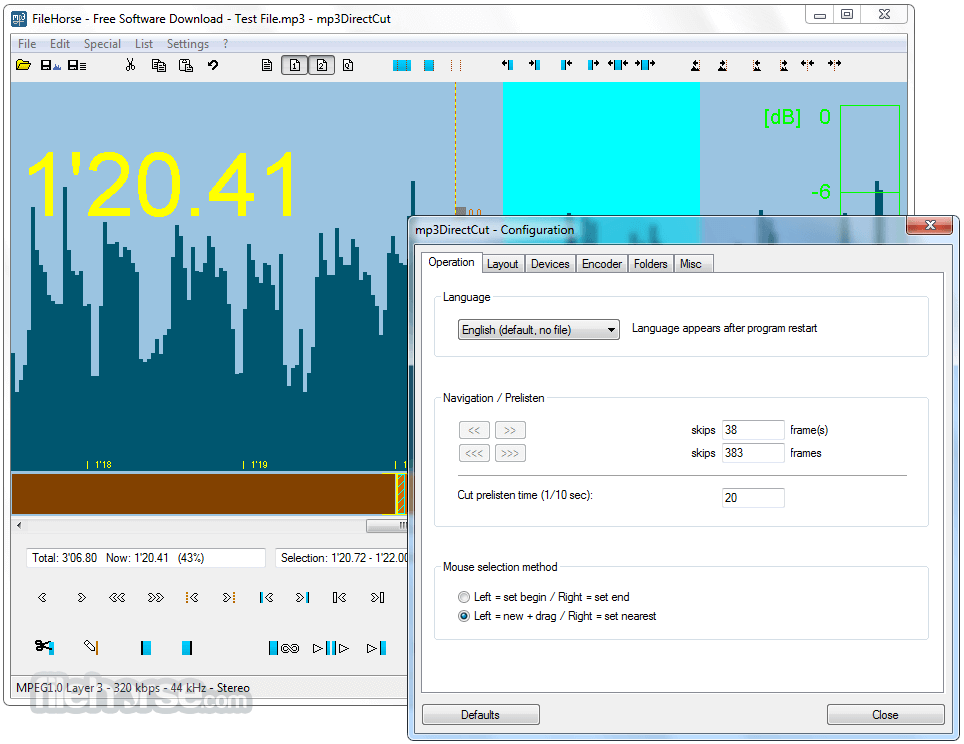Switch to the Layout tab
Viewport: 964px width, 744px height.
pyautogui.click(x=503, y=264)
